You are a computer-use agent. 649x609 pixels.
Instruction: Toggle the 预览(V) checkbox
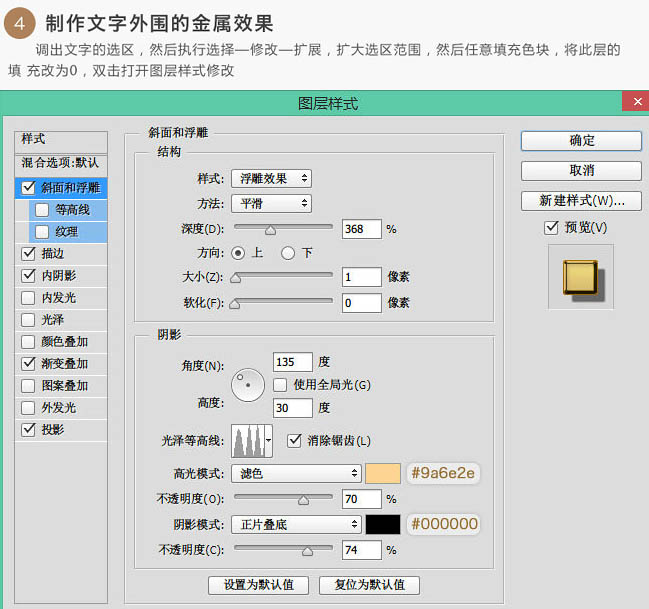click(551, 227)
